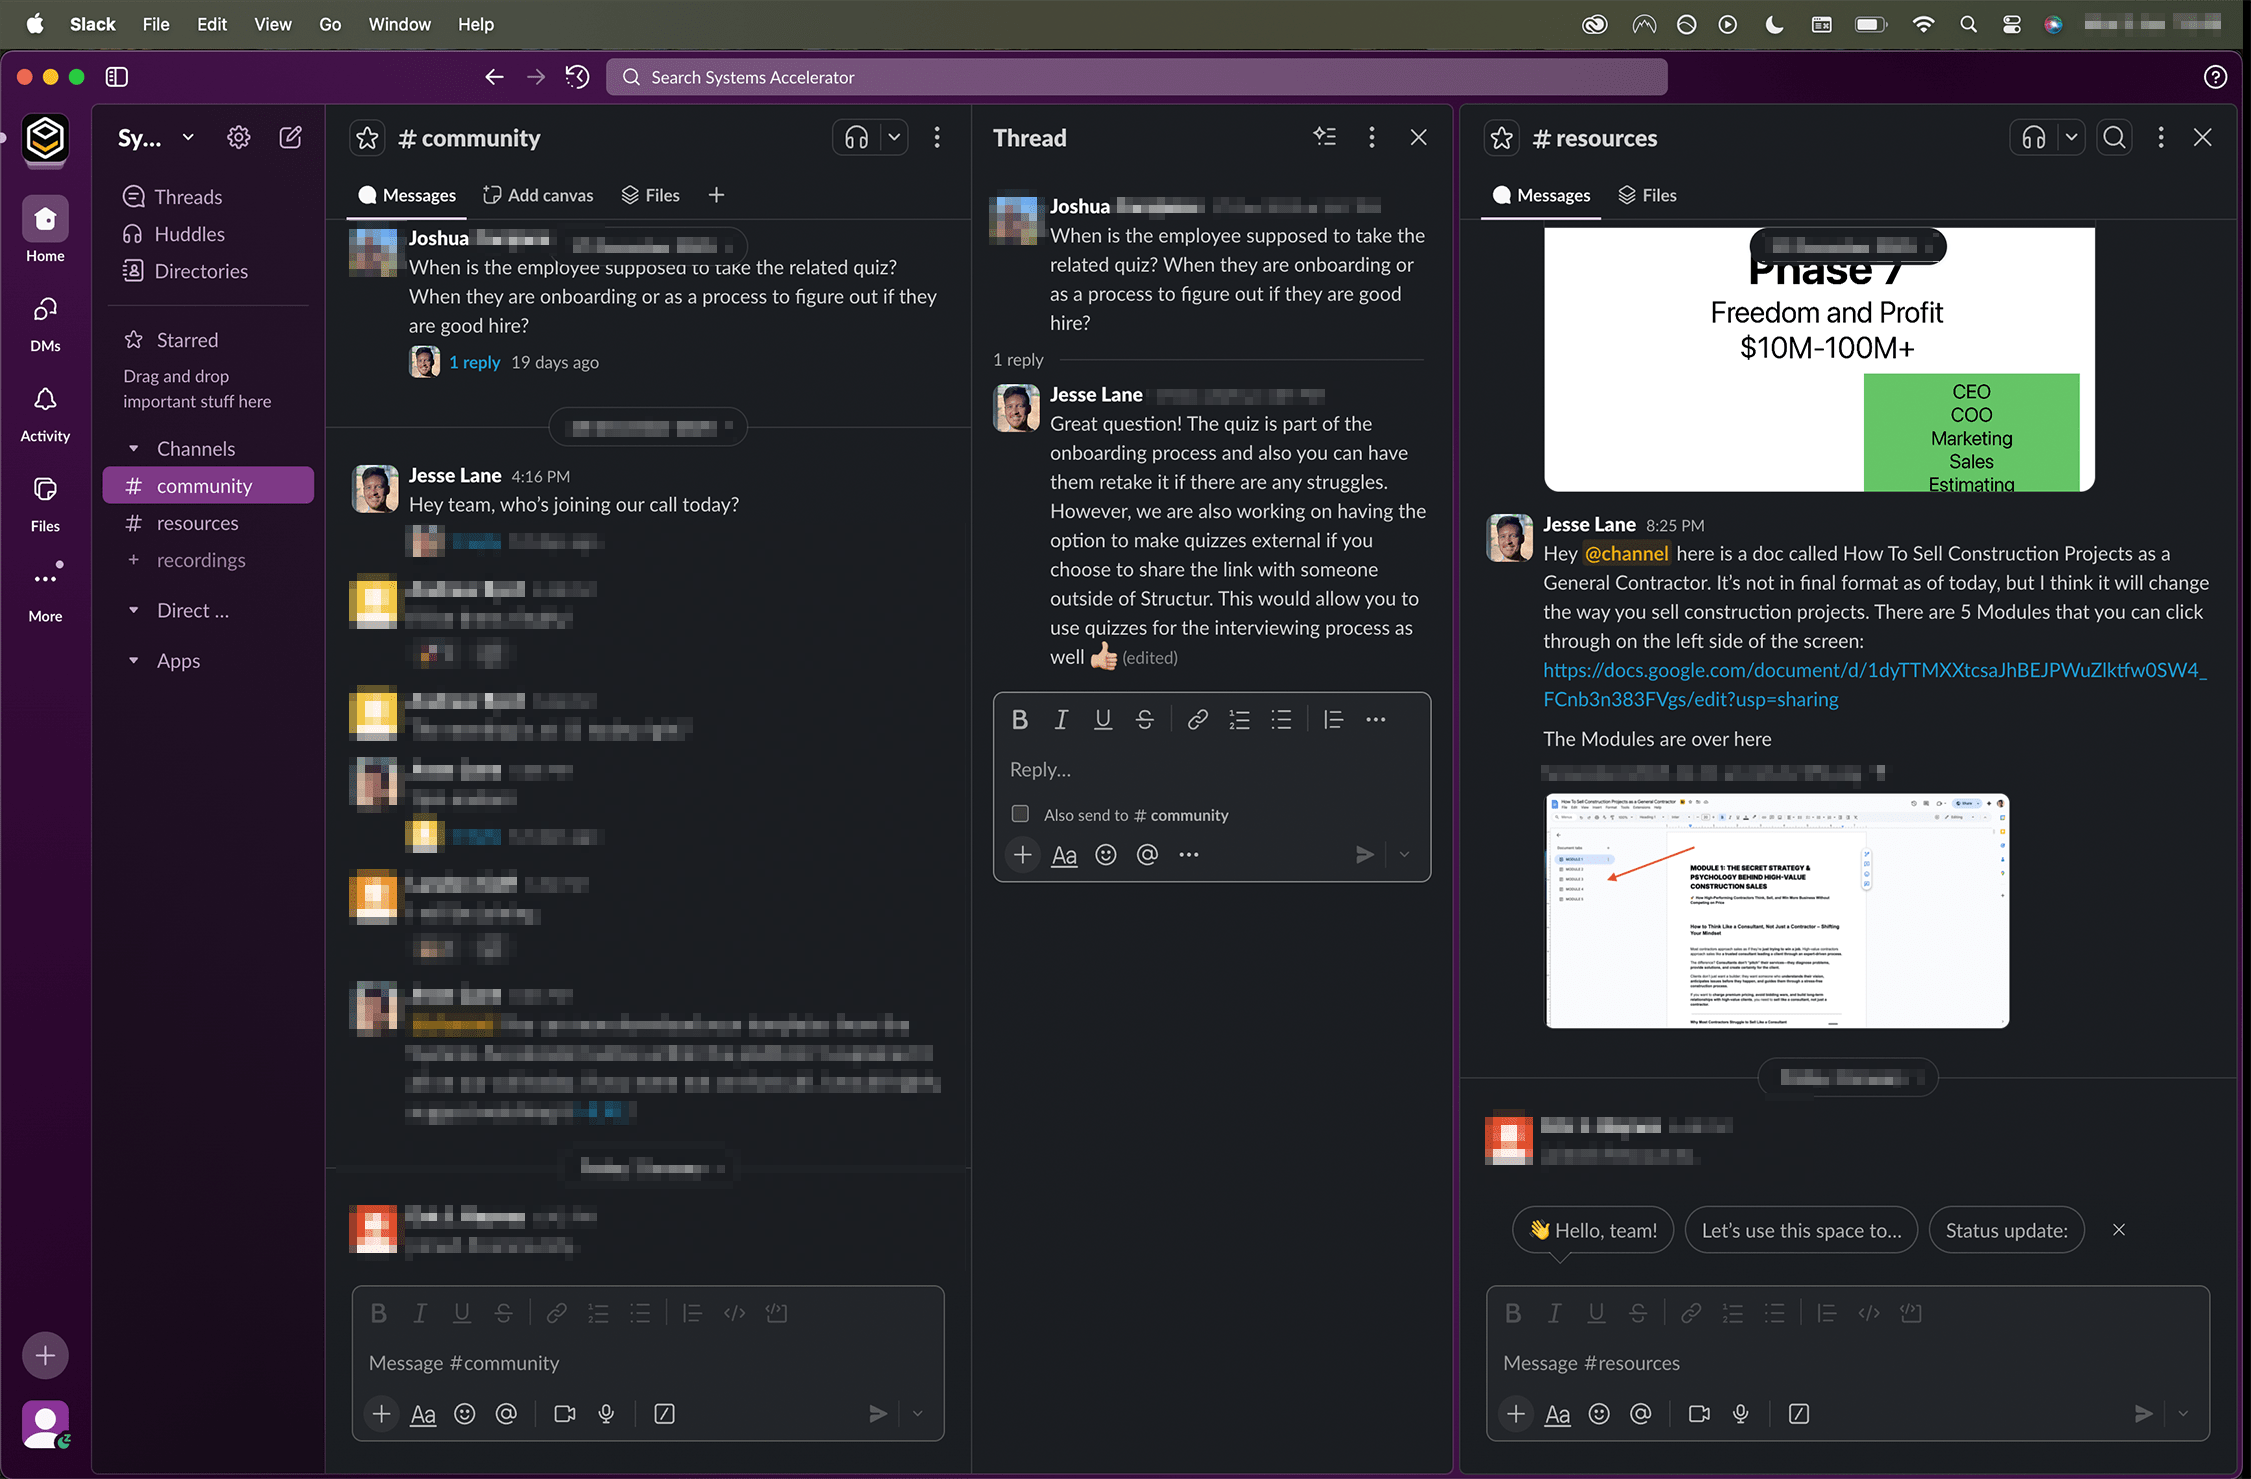Open the Google Doc screenshot thumbnail
The image size is (2251, 1479).
[x=1776, y=910]
